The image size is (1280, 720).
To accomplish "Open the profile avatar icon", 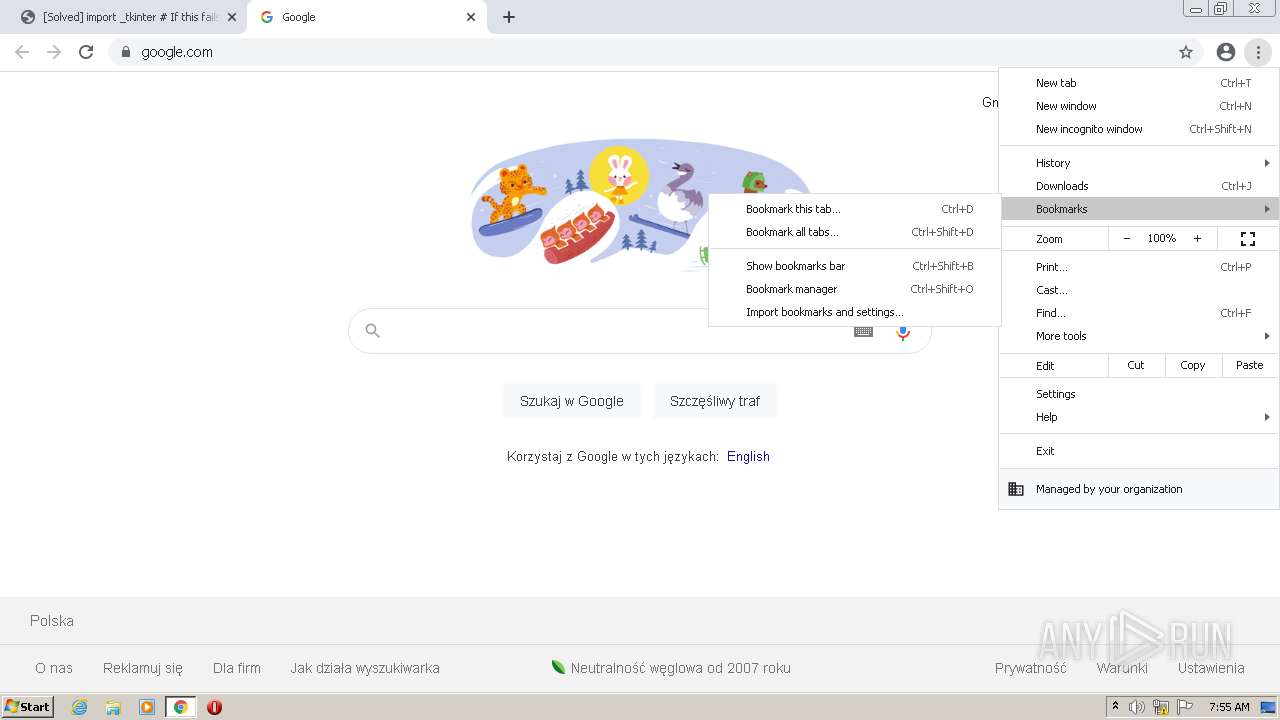I will click(x=1226, y=52).
